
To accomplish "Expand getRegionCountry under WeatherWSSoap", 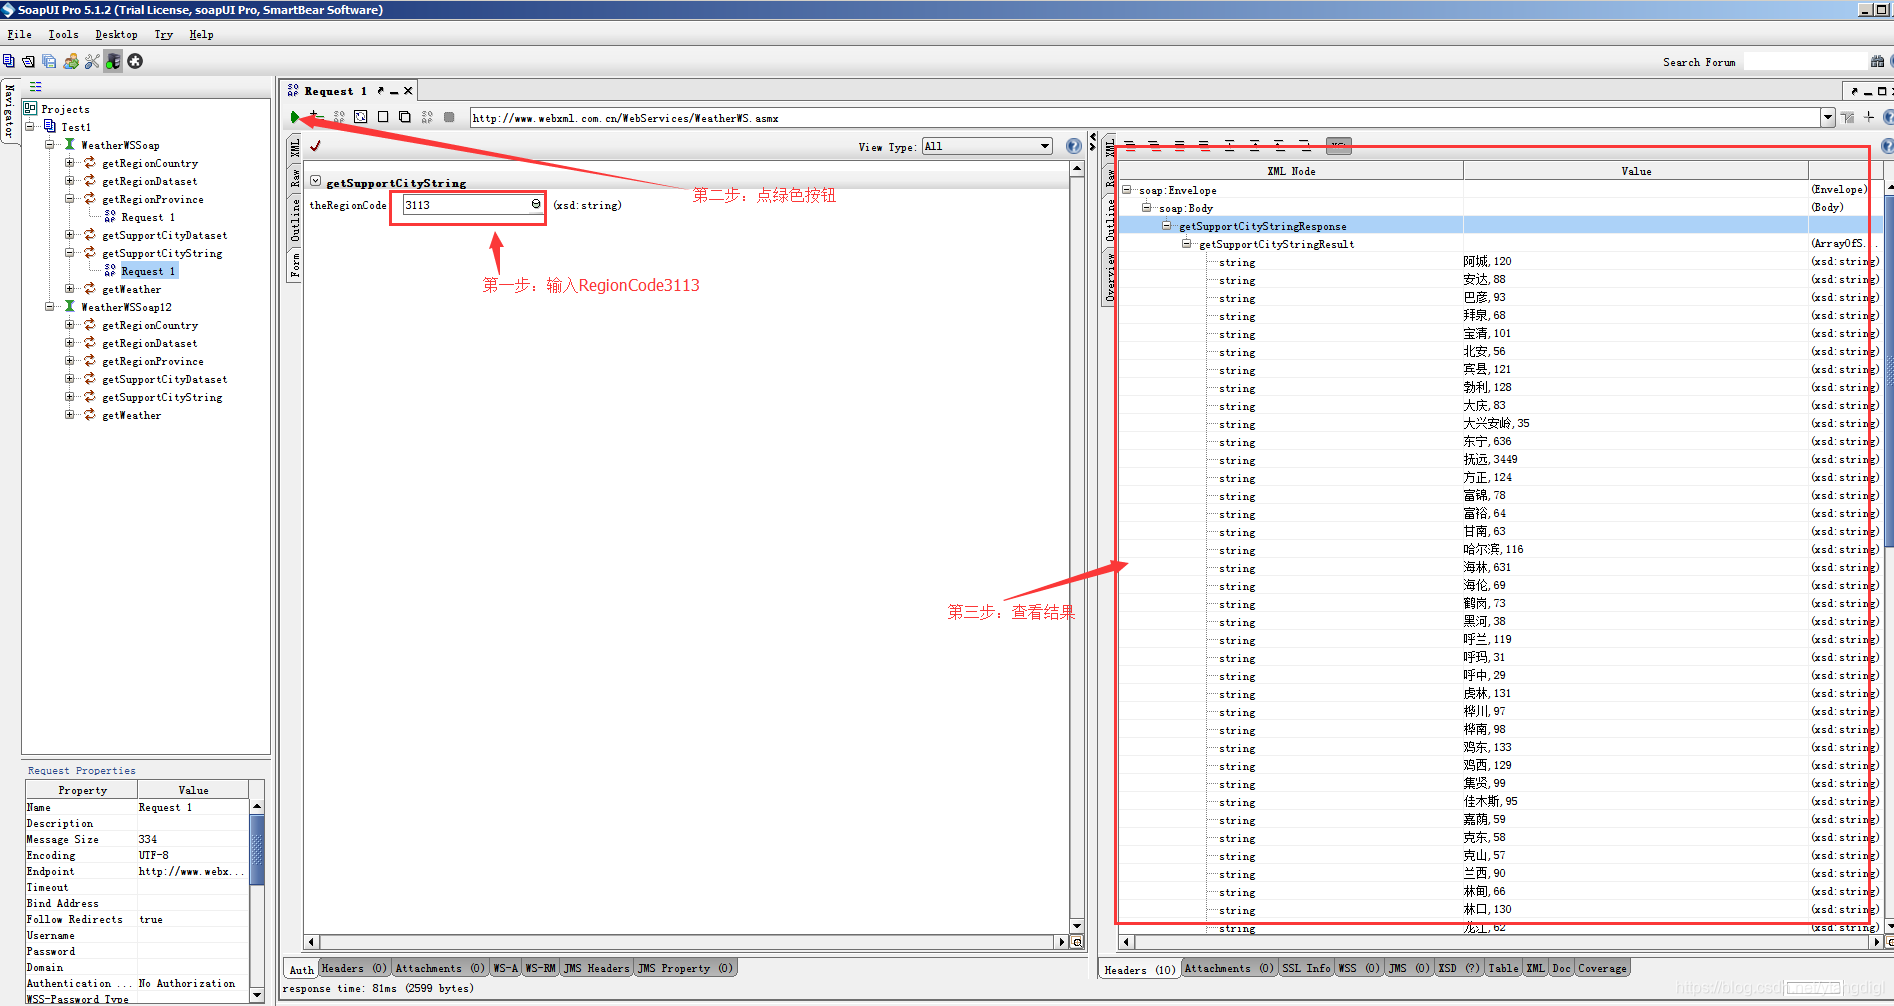I will click(x=70, y=162).
